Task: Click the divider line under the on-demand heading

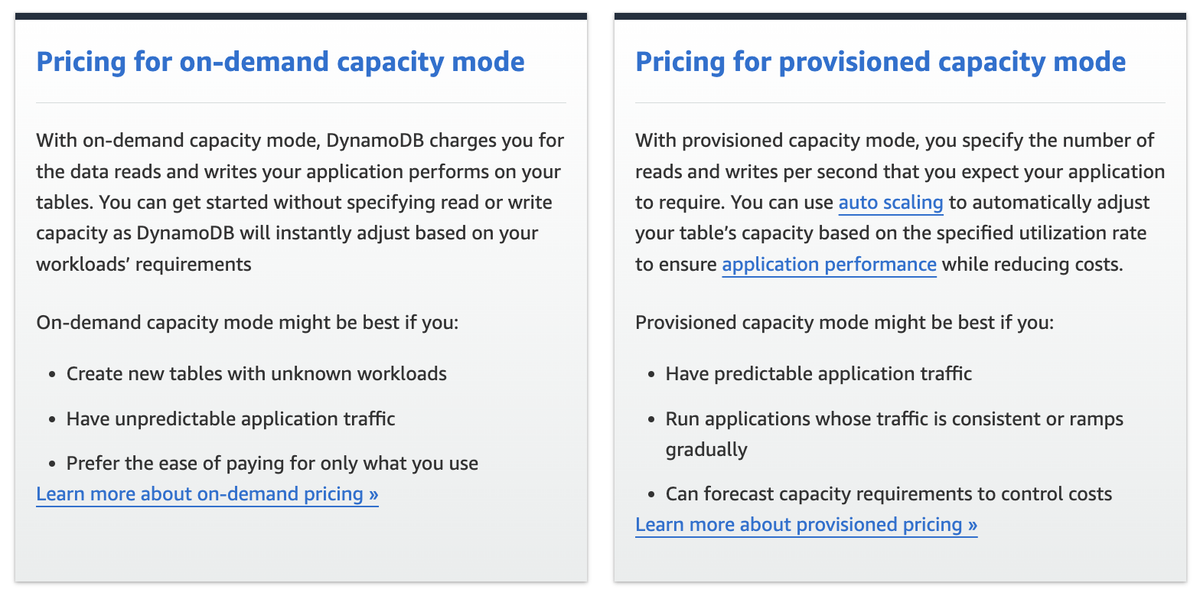Action: click(301, 102)
